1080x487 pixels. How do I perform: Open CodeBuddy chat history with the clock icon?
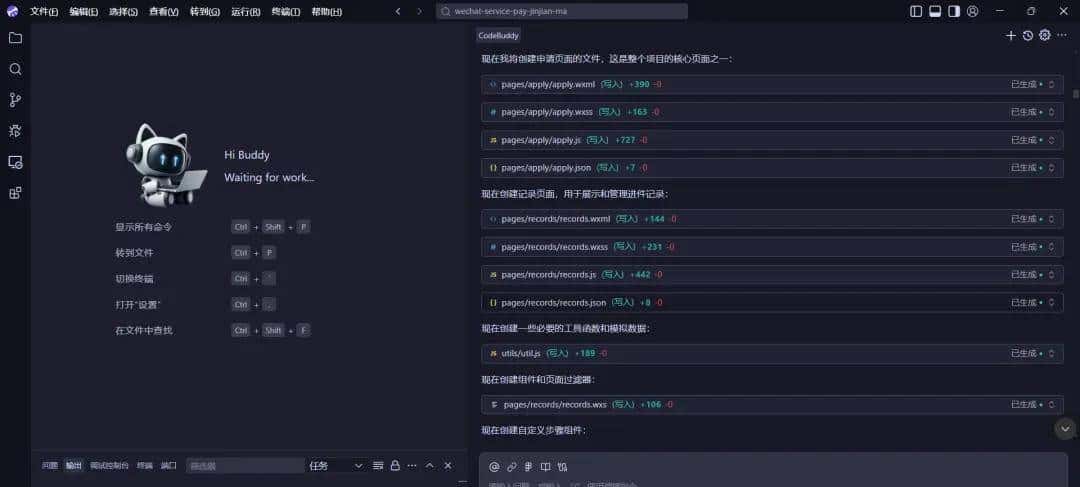click(x=1028, y=36)
